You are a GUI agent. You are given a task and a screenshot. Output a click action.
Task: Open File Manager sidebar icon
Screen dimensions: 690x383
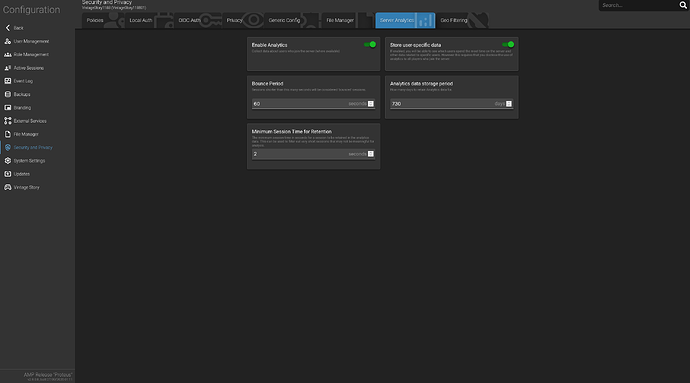click(7, 134)
